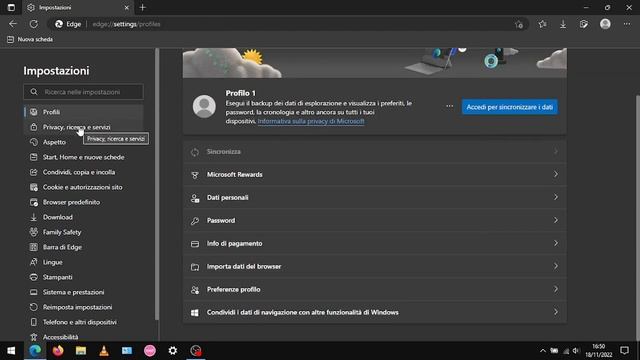Expand Condividi i dati di navigazione chevron
This screenshot has height=360, width=640.
tap(556, 312)
